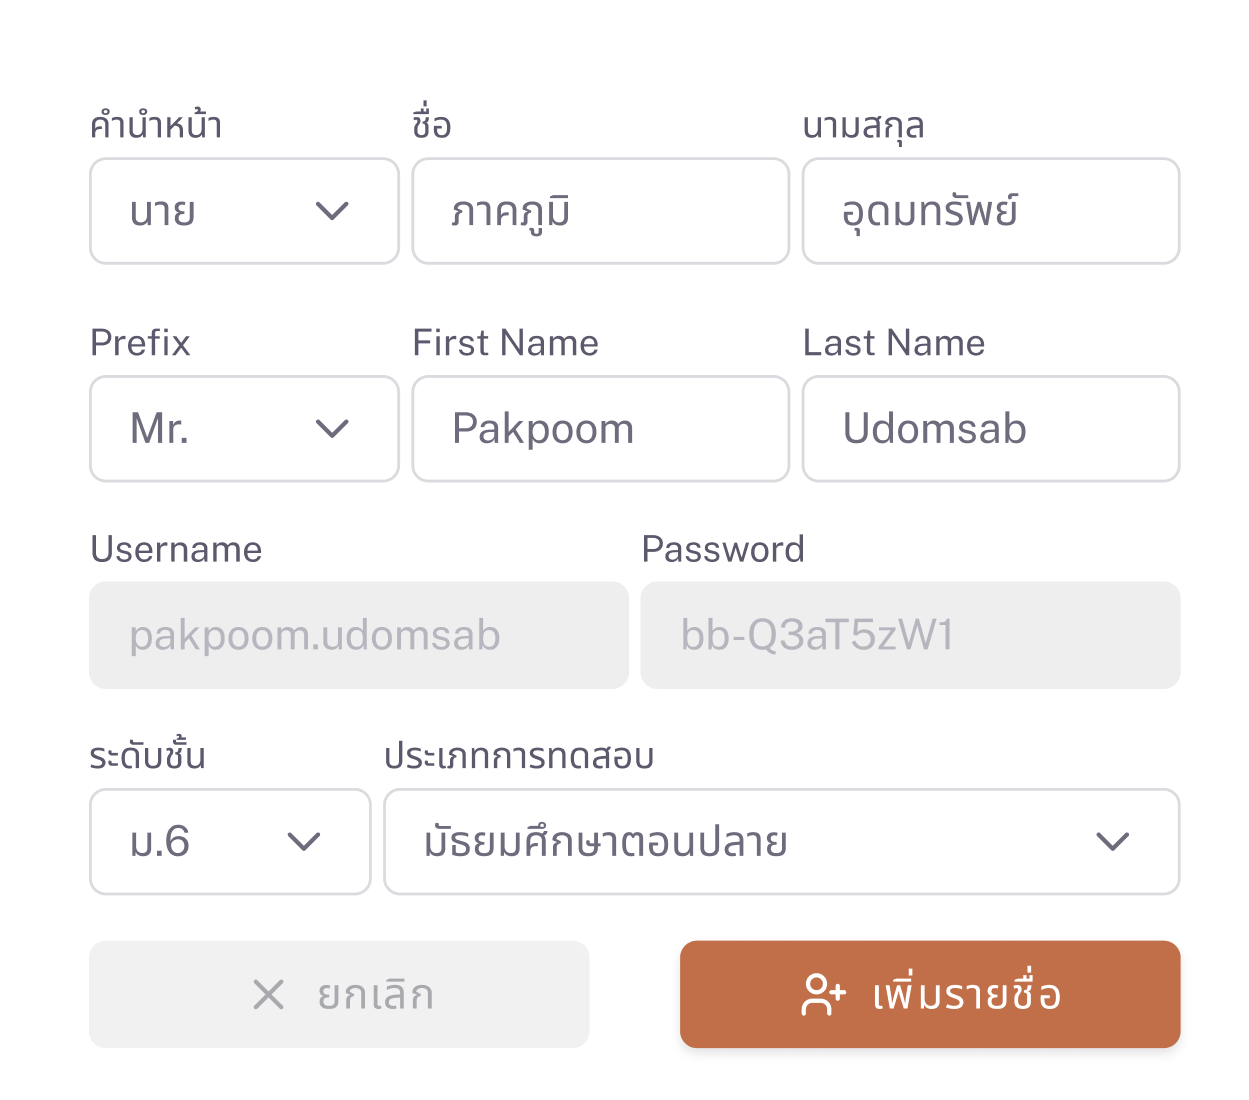Expand the ประเภทการทดสอบ test type dropdown
This screenshot has width=1249, height=1100.
pyautogui.click(x=782, y=842)
